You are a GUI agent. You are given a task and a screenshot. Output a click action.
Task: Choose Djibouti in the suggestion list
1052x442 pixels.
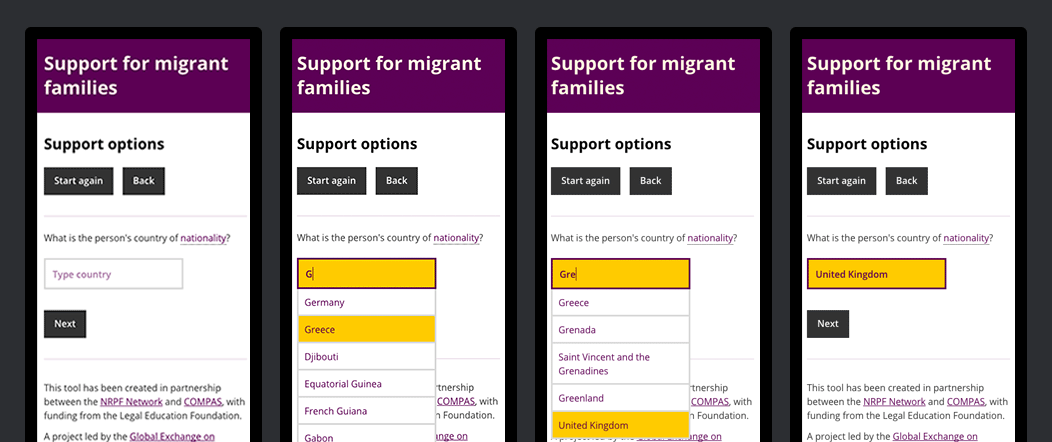click(366, 356)
